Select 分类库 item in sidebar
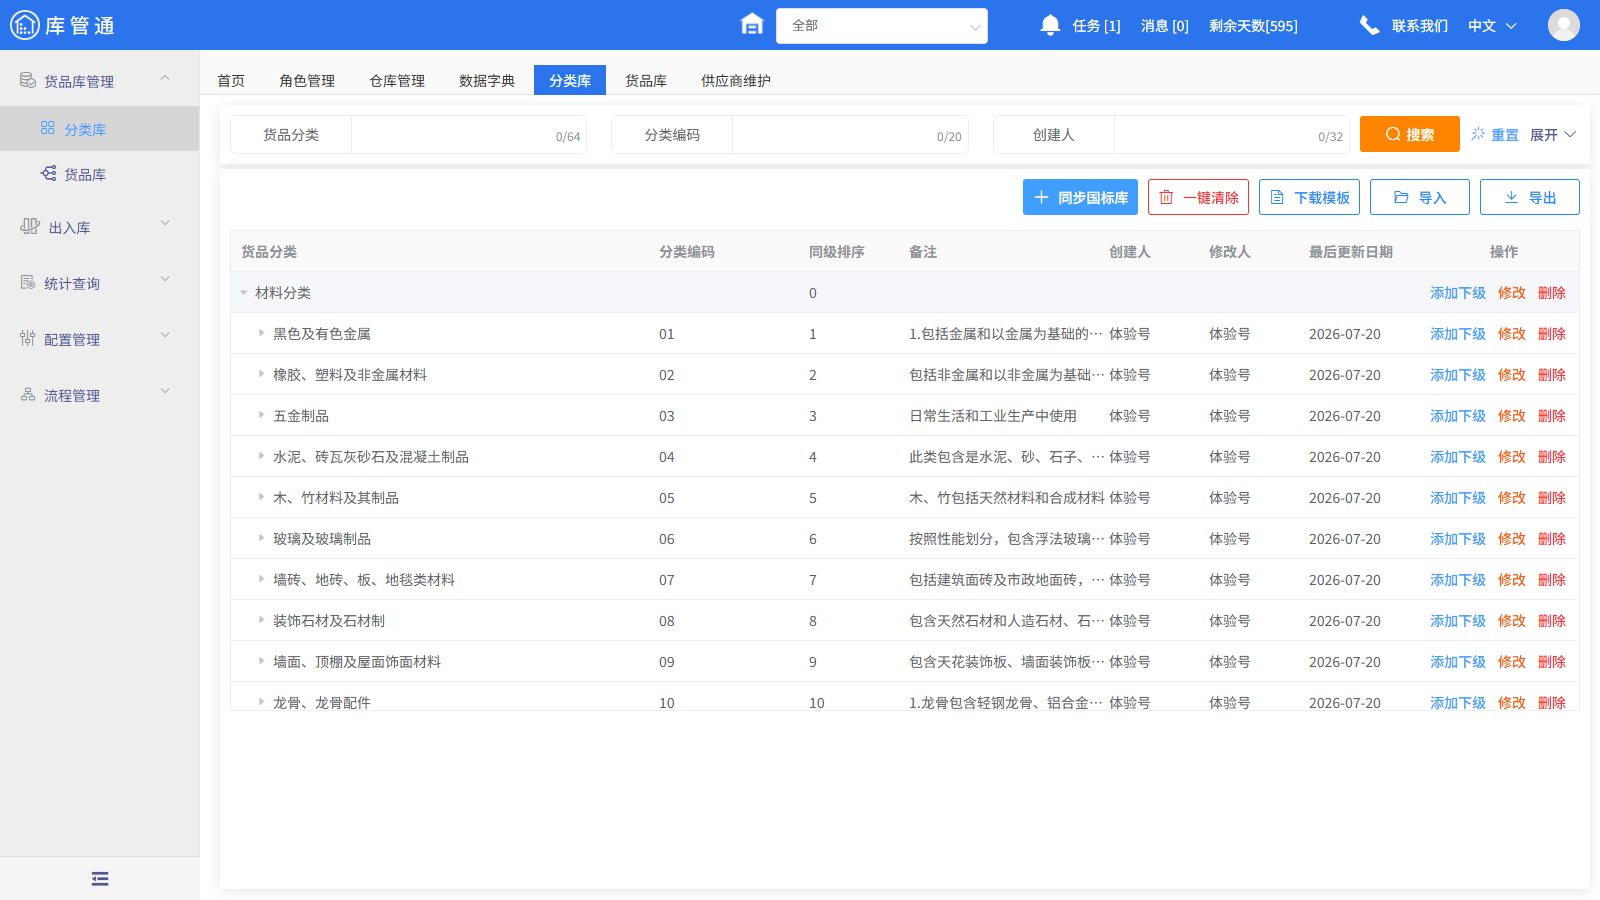The width and height of the screenshot is (1600, 900). 100,129
